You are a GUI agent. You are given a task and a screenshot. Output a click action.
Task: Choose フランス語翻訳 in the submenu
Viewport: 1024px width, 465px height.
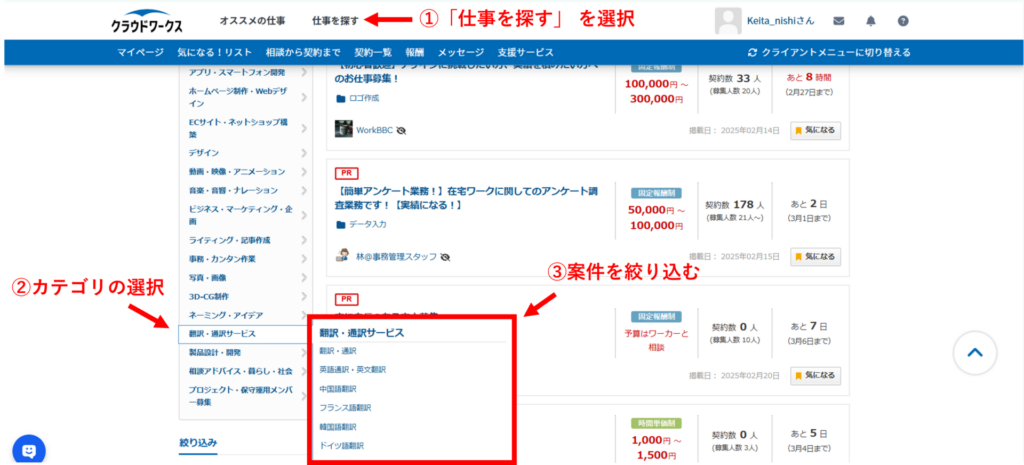[345, 408]
